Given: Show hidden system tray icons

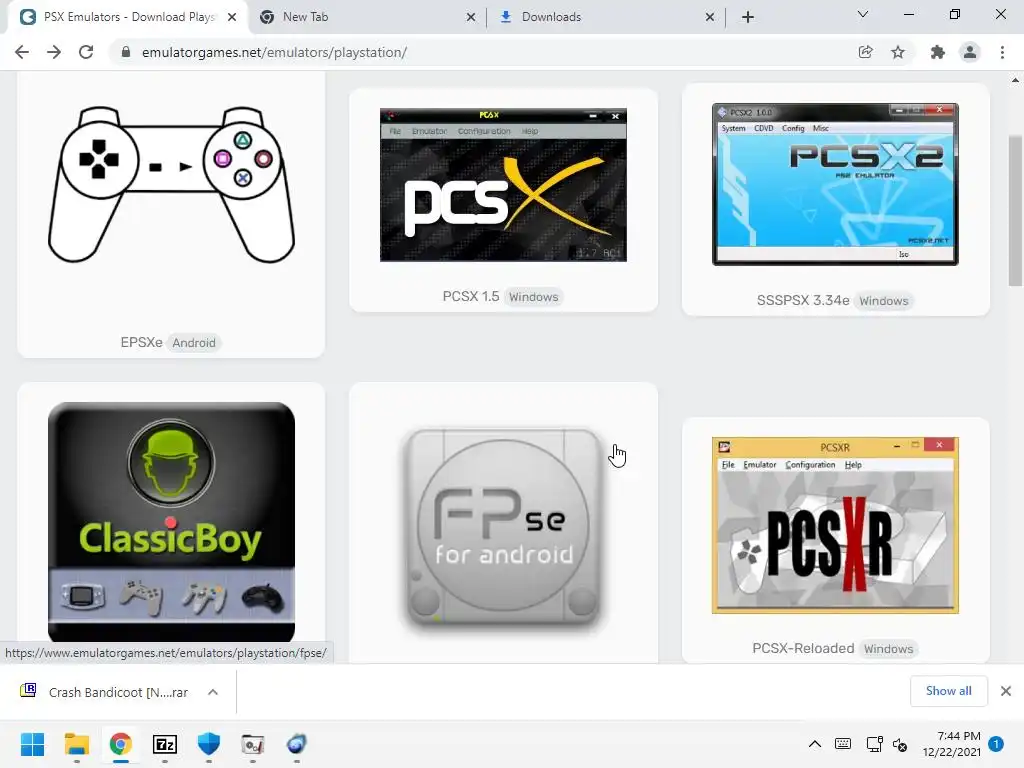Looking at the screenshot, I should coord(815,744).
